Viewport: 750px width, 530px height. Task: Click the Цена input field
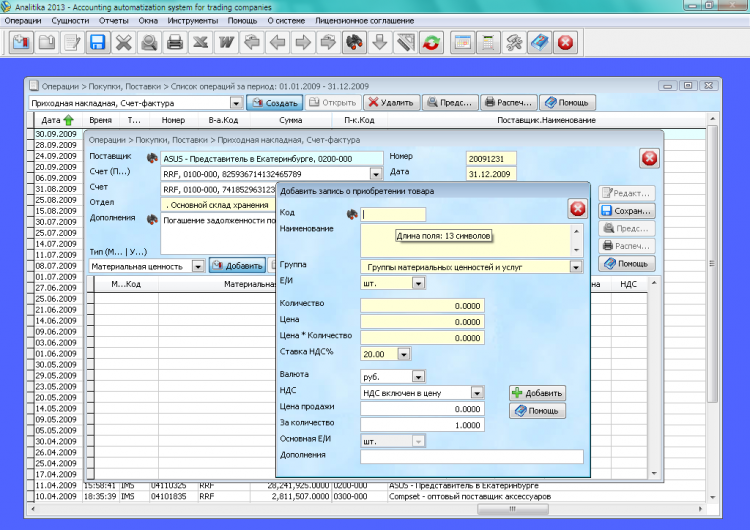pos(422,322)
